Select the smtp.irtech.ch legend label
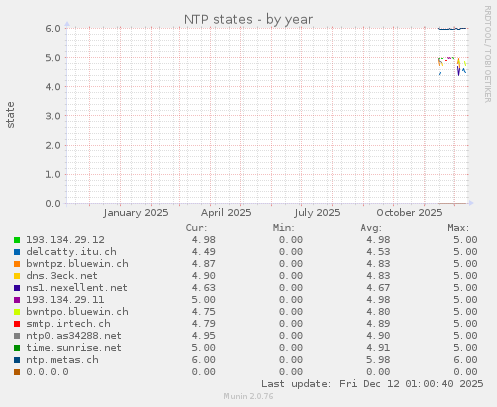Viewport: 497px width, 407px height. [x=68, y=324]
